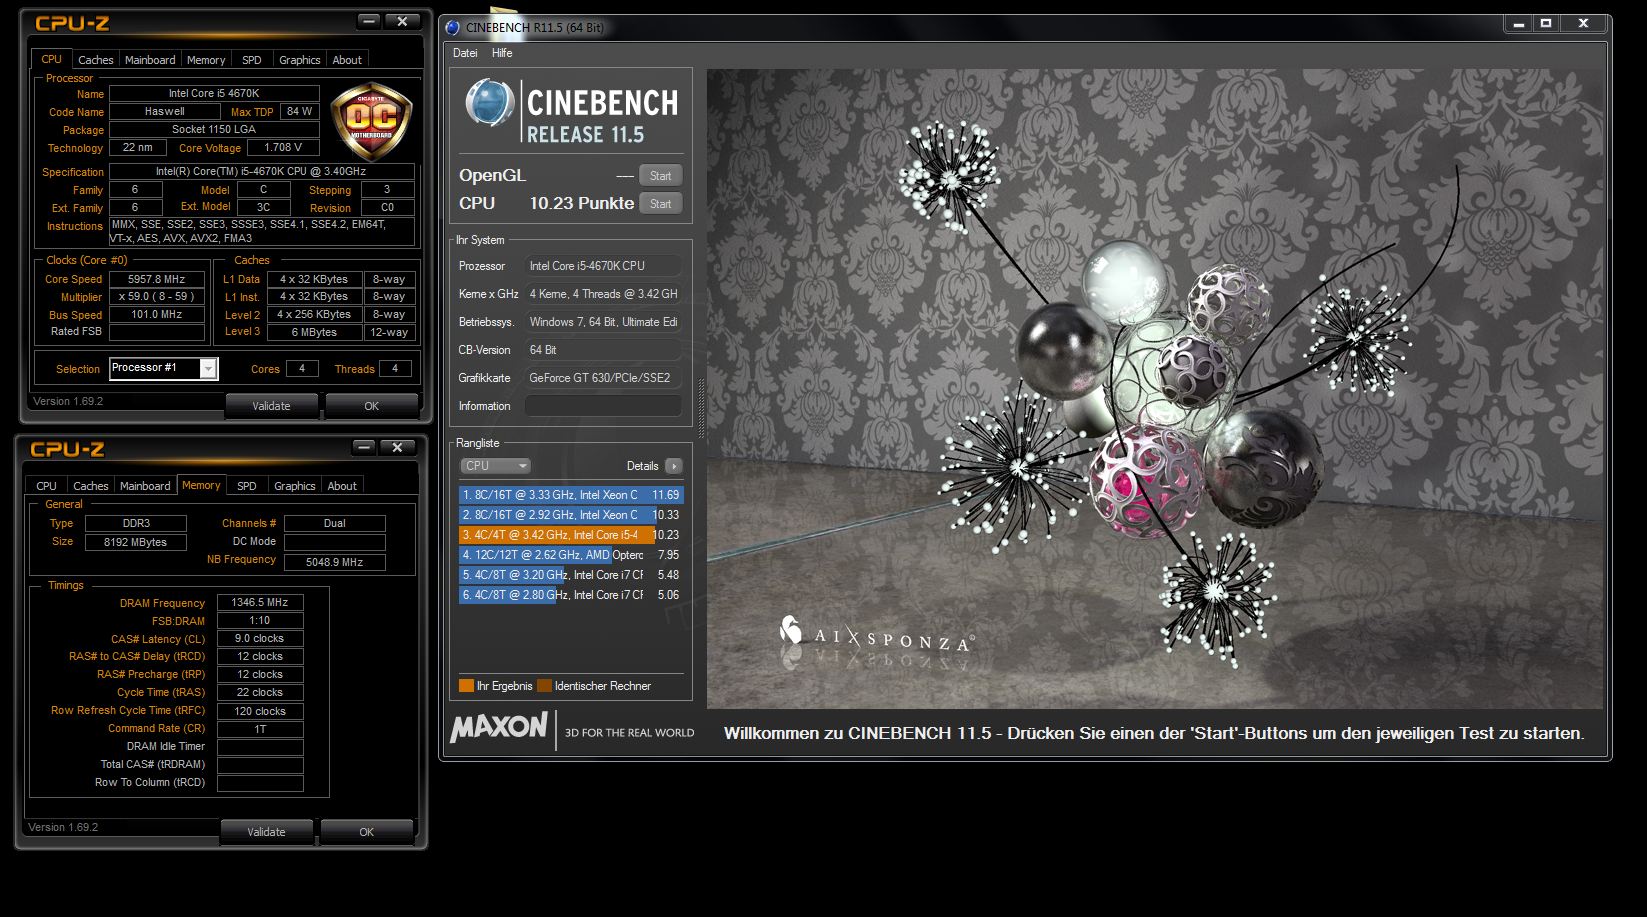This screenshot has height=917, width=1647.
Task: Open the Hilfe menu in Cinebench
Action: [x=502, y=53]
